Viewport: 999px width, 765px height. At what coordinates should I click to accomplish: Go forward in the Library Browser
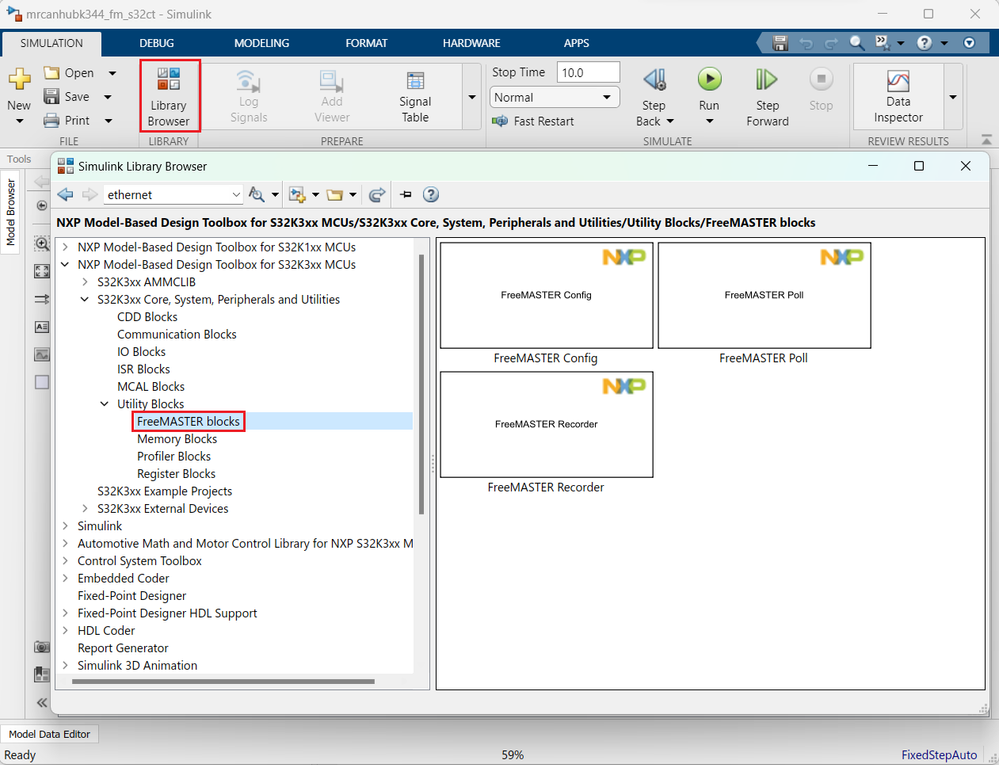point(90,194)
